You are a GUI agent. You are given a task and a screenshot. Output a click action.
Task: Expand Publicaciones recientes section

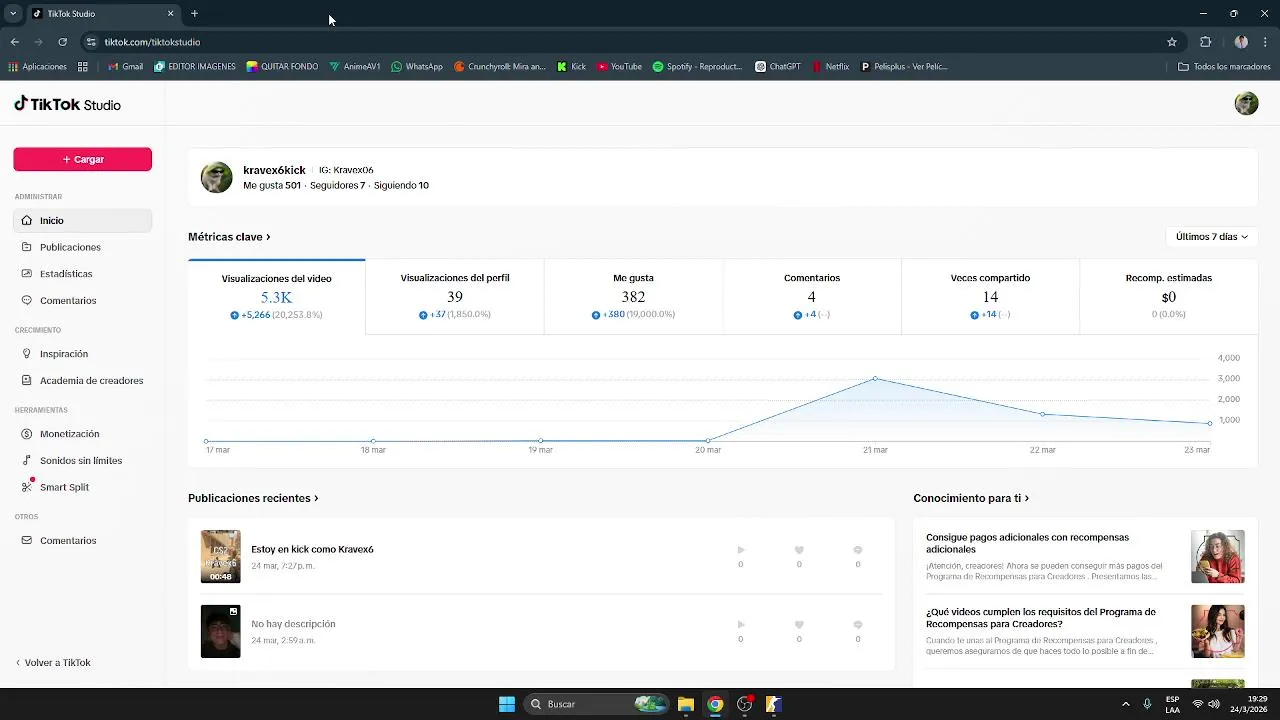point(253,498)
